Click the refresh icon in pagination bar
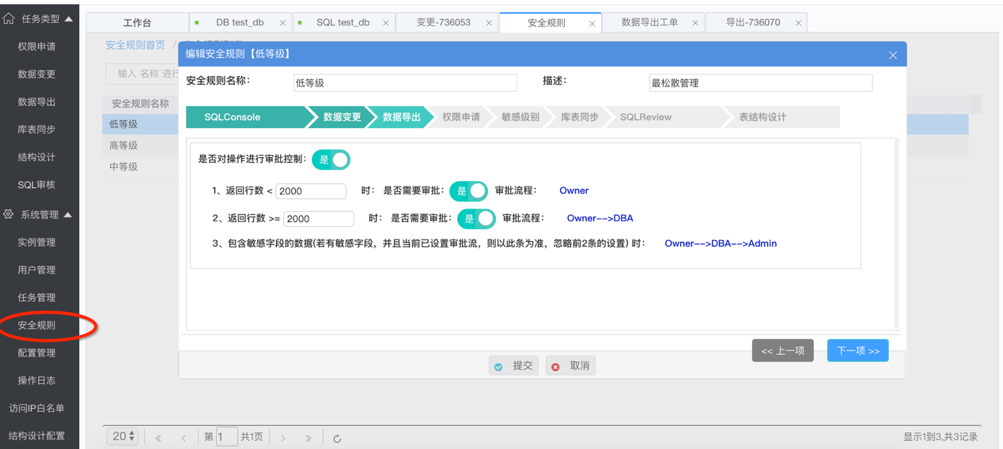Image resolution: width=1003 pixels, height=449 pixels. [x=337, y=438]
